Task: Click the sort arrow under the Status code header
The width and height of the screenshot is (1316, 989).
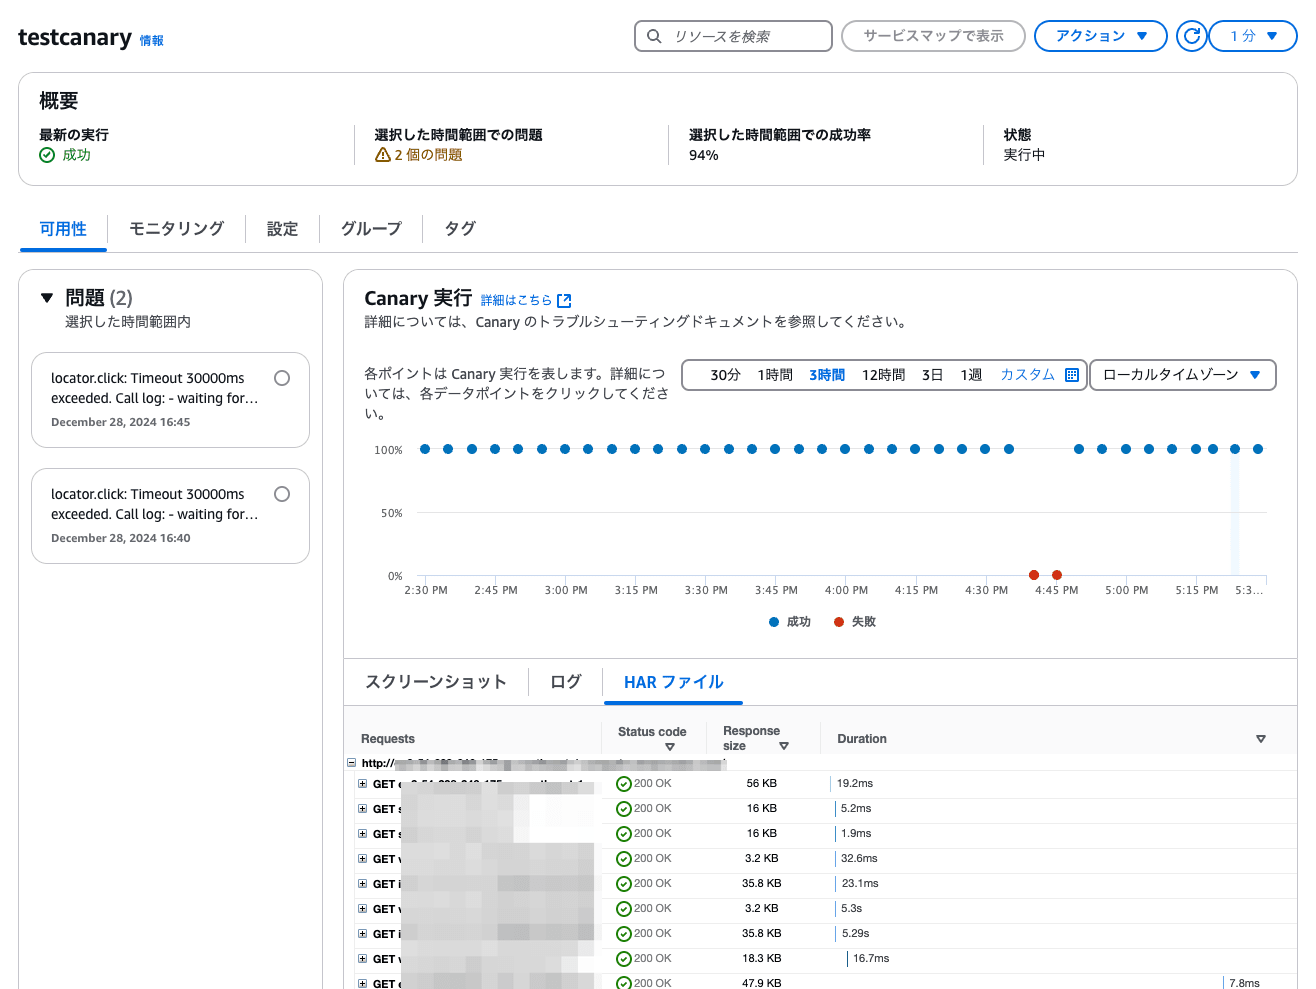Action: 670,747
